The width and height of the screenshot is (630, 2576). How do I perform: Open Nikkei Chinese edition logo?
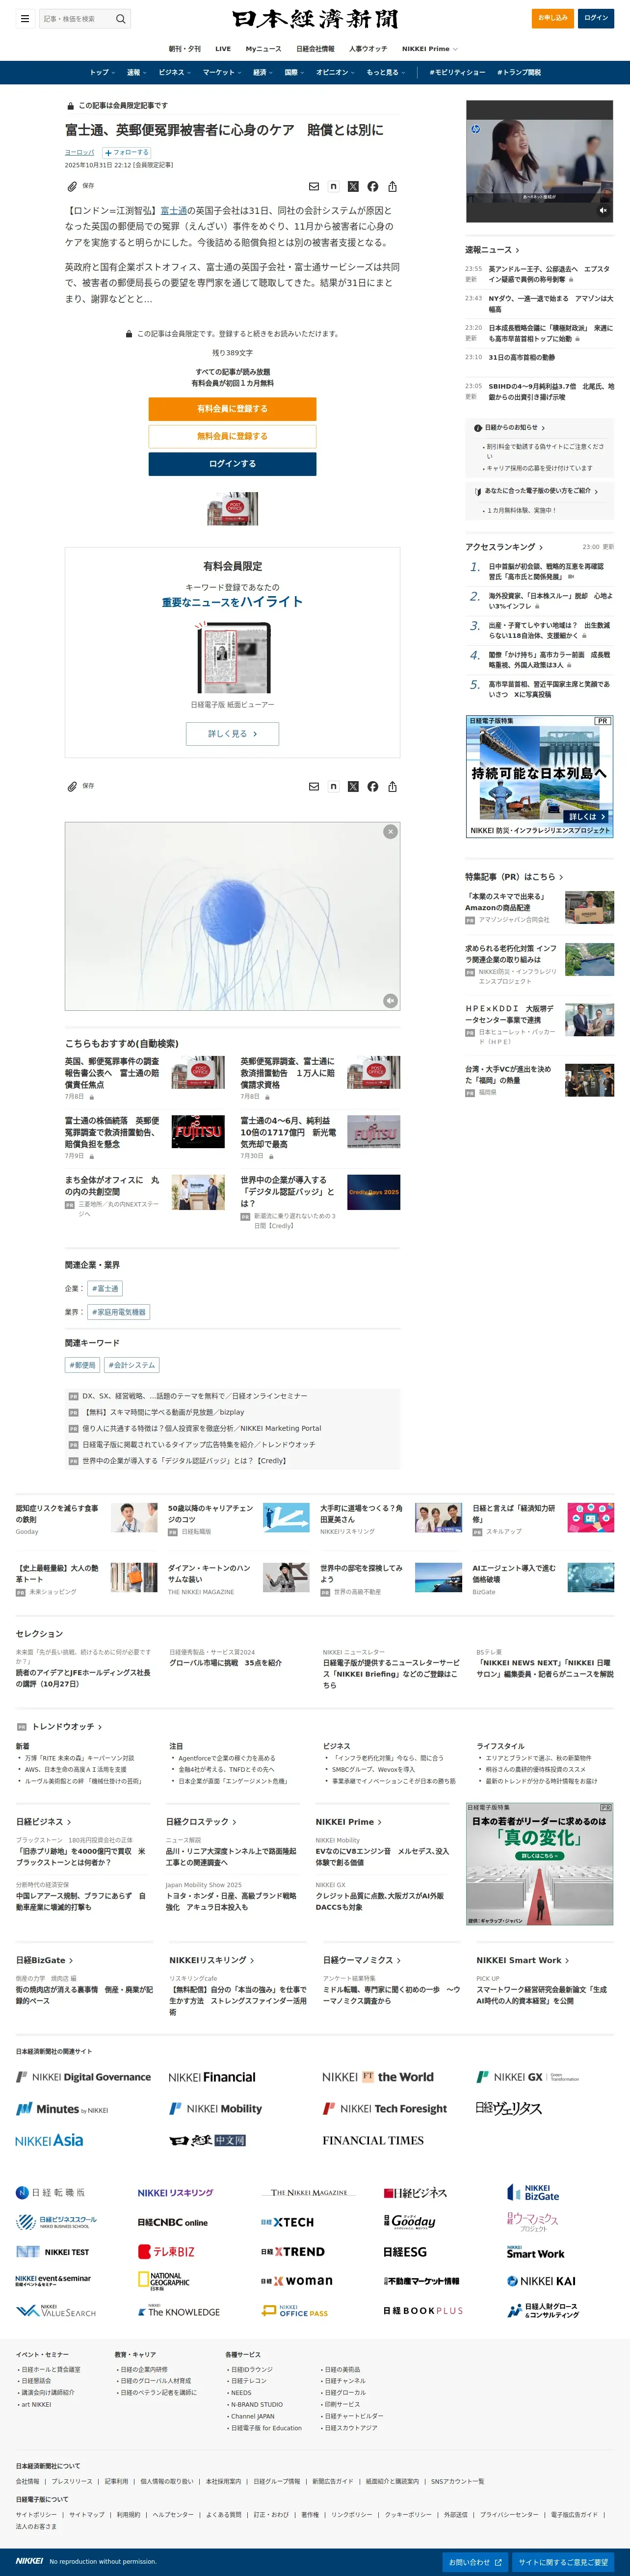(207, 2140)
